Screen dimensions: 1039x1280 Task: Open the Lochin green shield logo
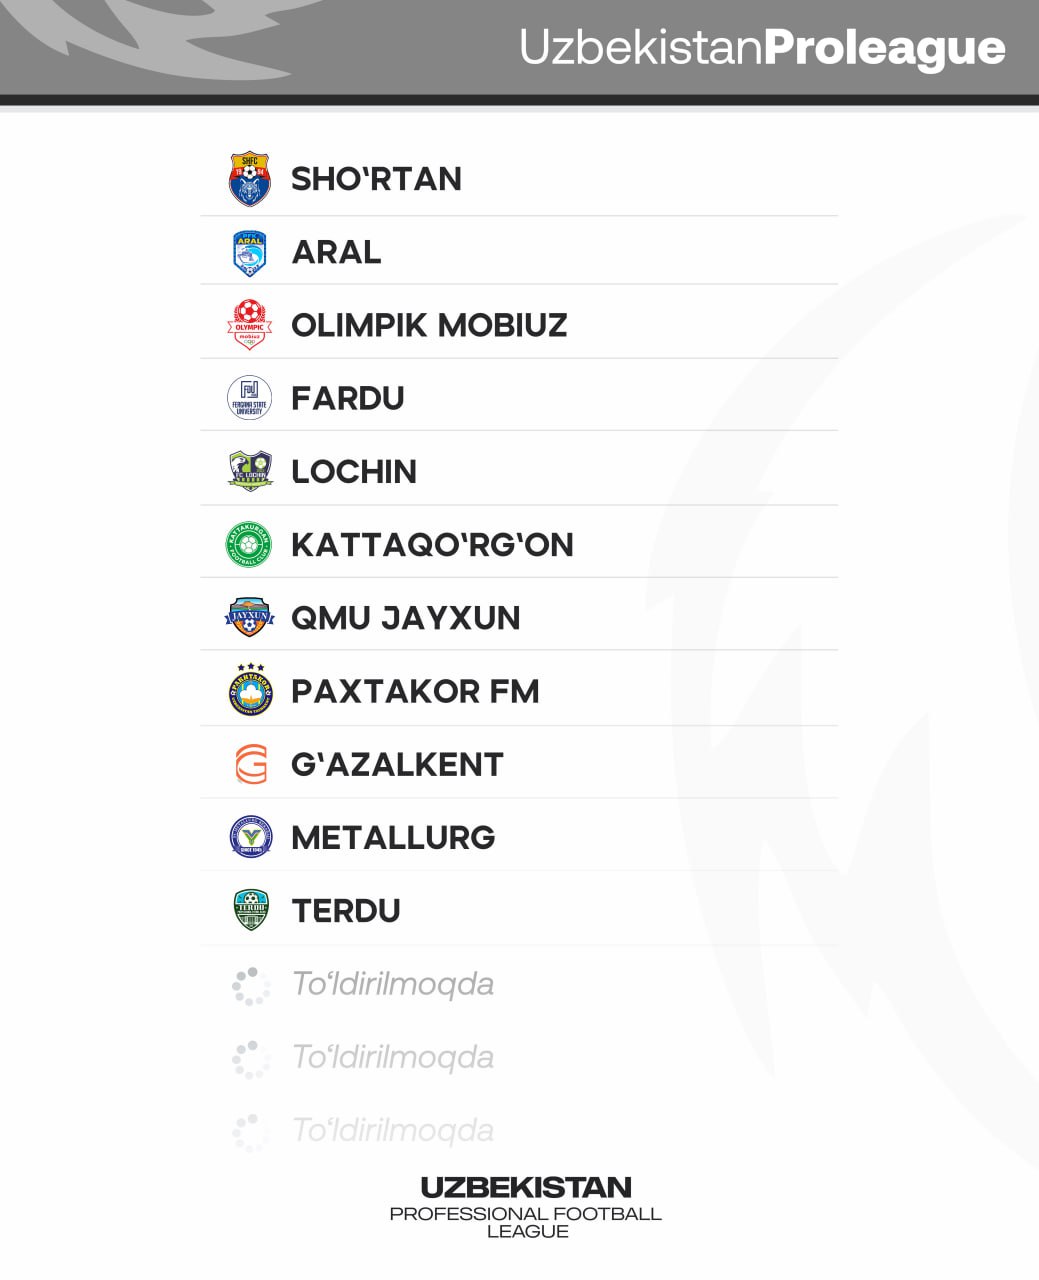pyautogui.click(x=250, y=471)
